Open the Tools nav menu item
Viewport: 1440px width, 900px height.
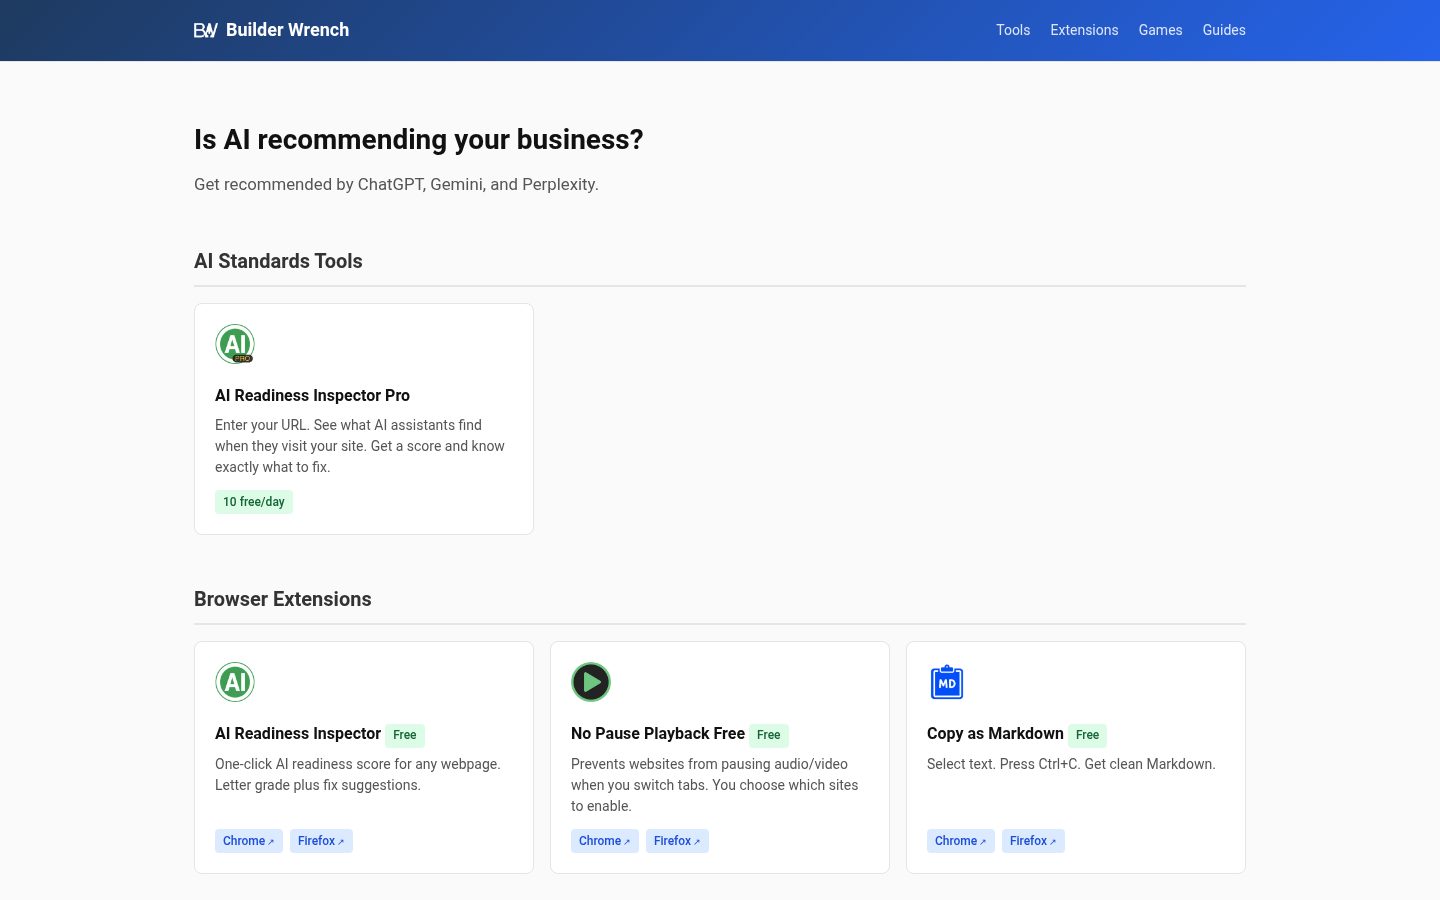click(1013, 30)
